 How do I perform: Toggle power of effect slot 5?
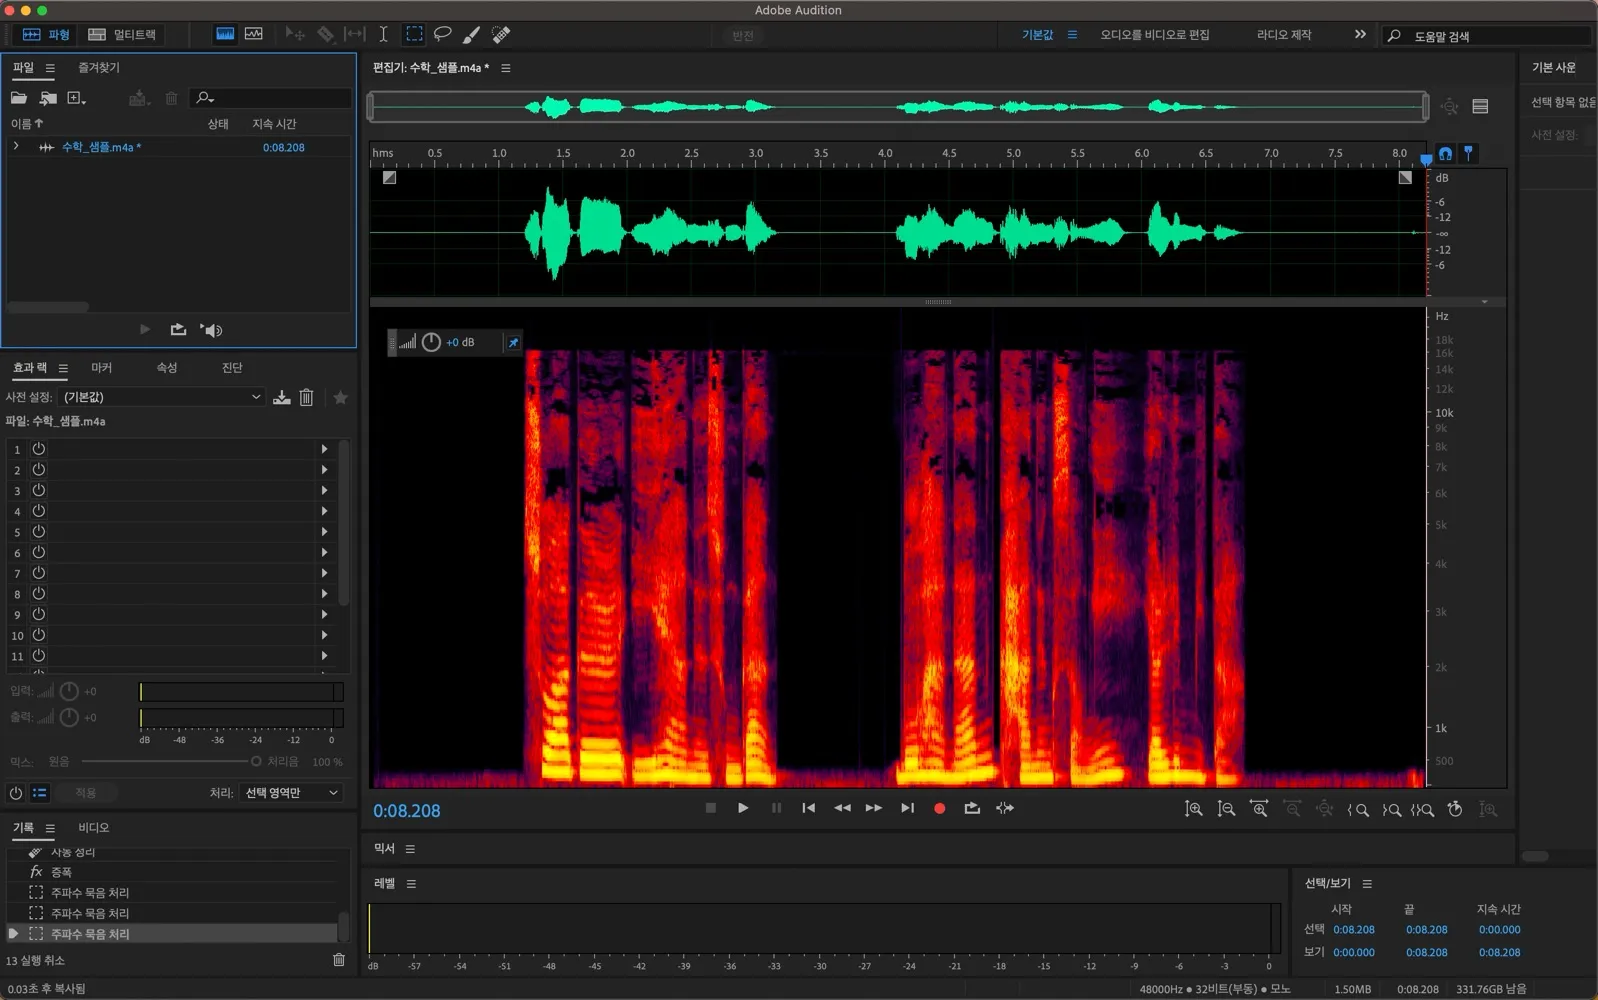point(38,532)
